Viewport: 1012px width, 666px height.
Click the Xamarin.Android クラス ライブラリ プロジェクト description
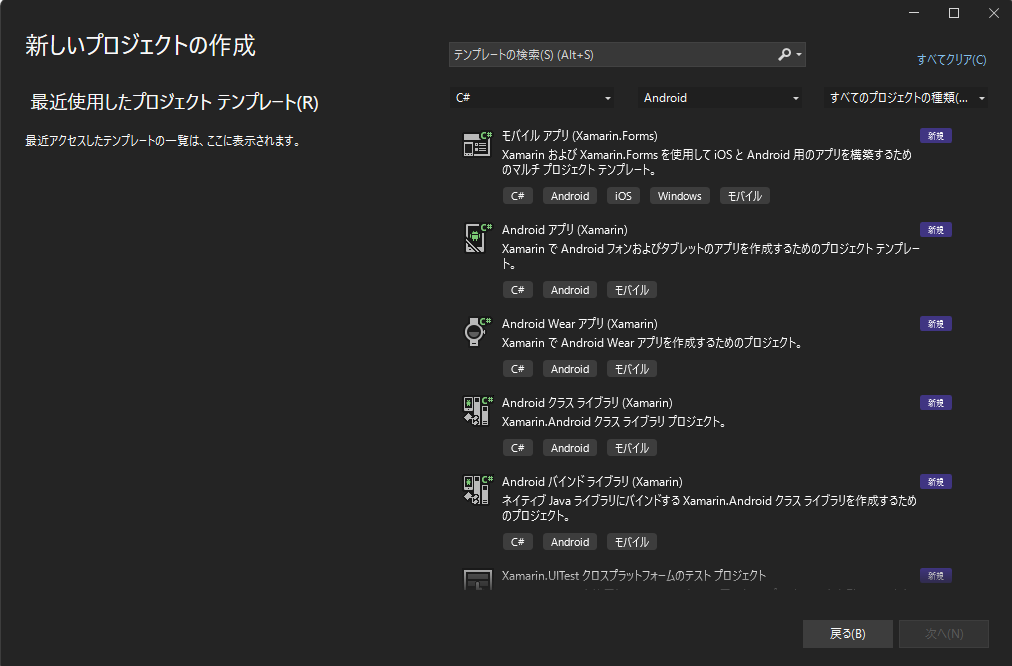[614, 421]
